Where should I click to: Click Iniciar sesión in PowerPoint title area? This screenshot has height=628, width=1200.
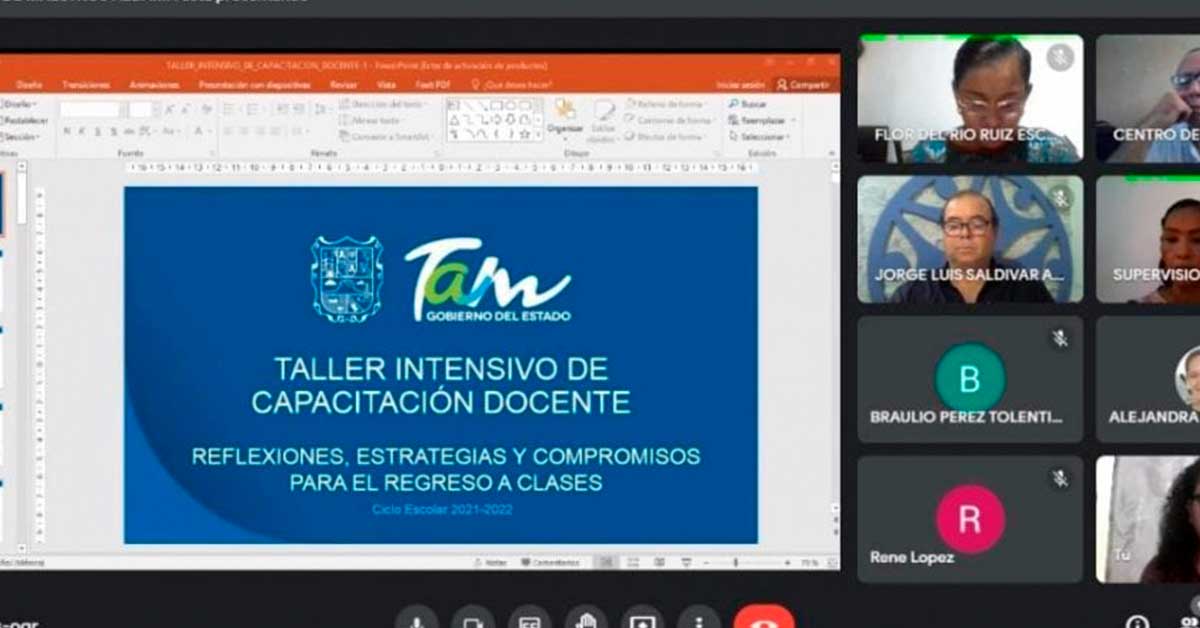coord(741,85)
